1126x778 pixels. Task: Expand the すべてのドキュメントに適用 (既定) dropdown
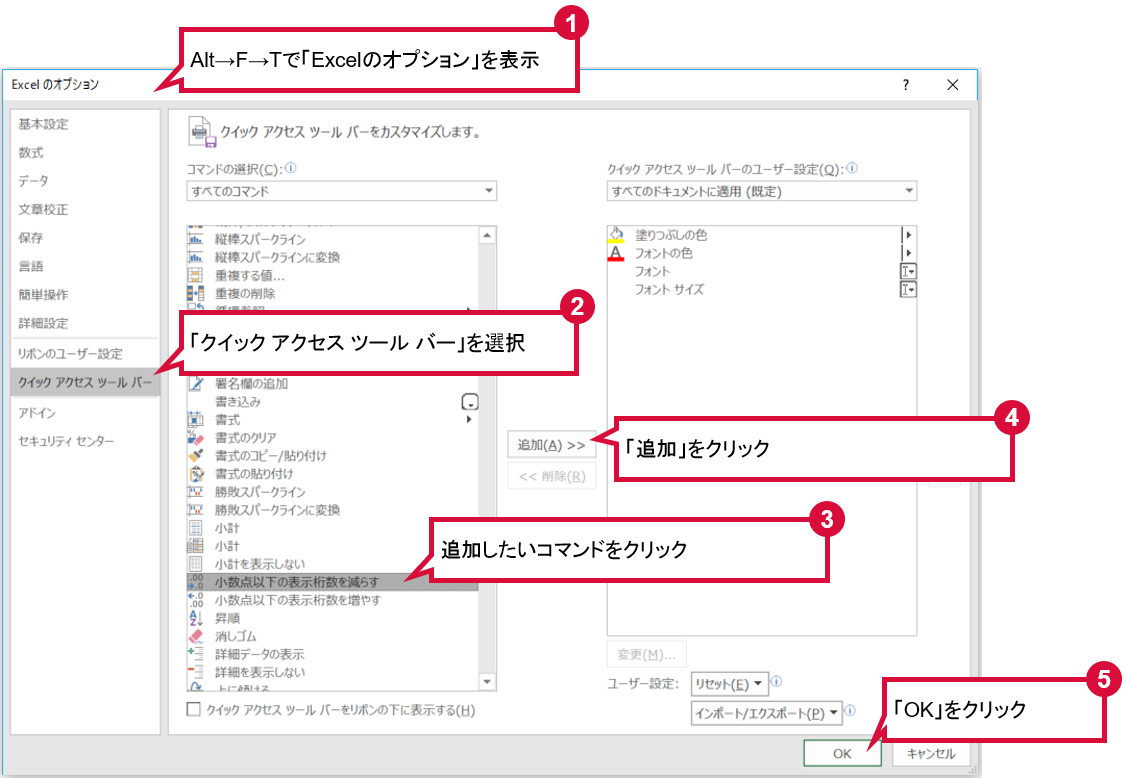(x=761, y=191)
